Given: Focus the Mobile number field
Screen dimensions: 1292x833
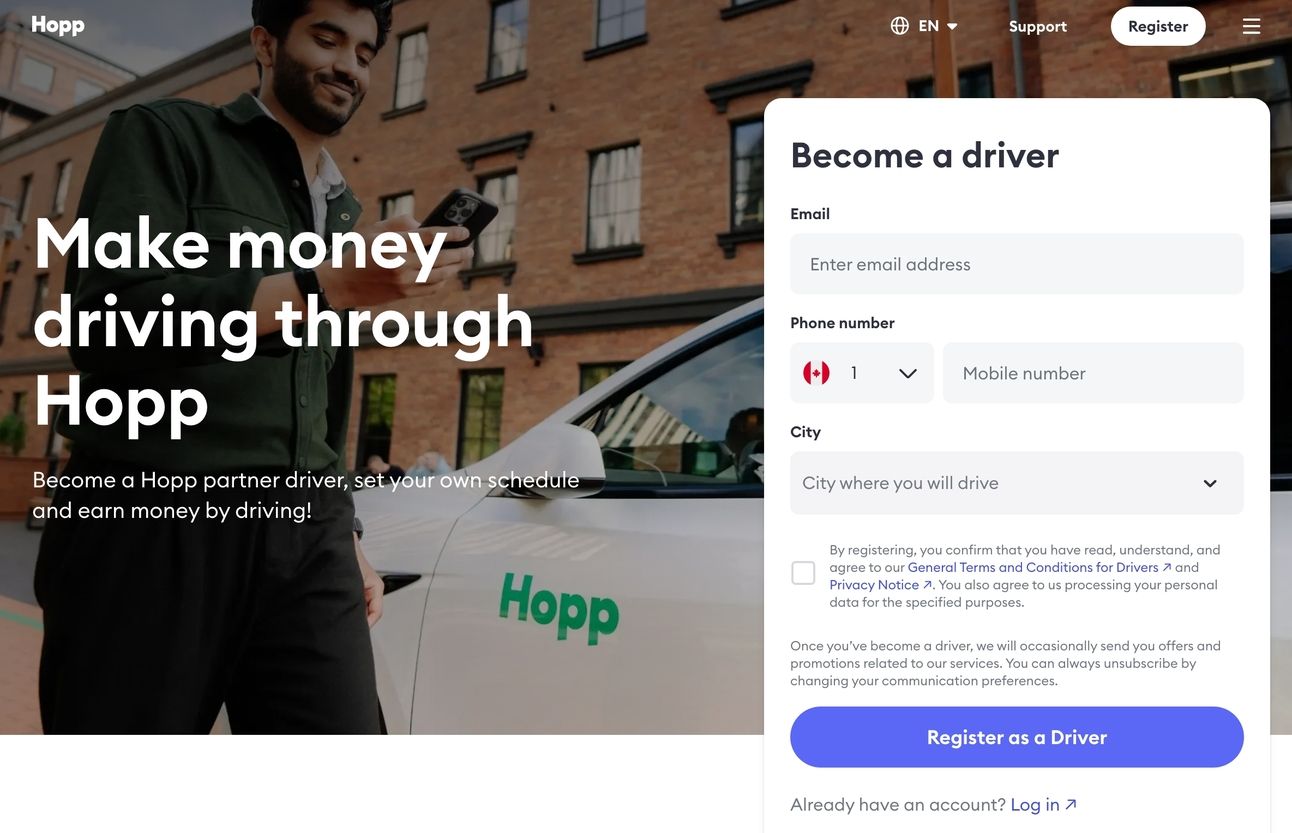Looking at the screenshot, I should tap(1093, 373).
